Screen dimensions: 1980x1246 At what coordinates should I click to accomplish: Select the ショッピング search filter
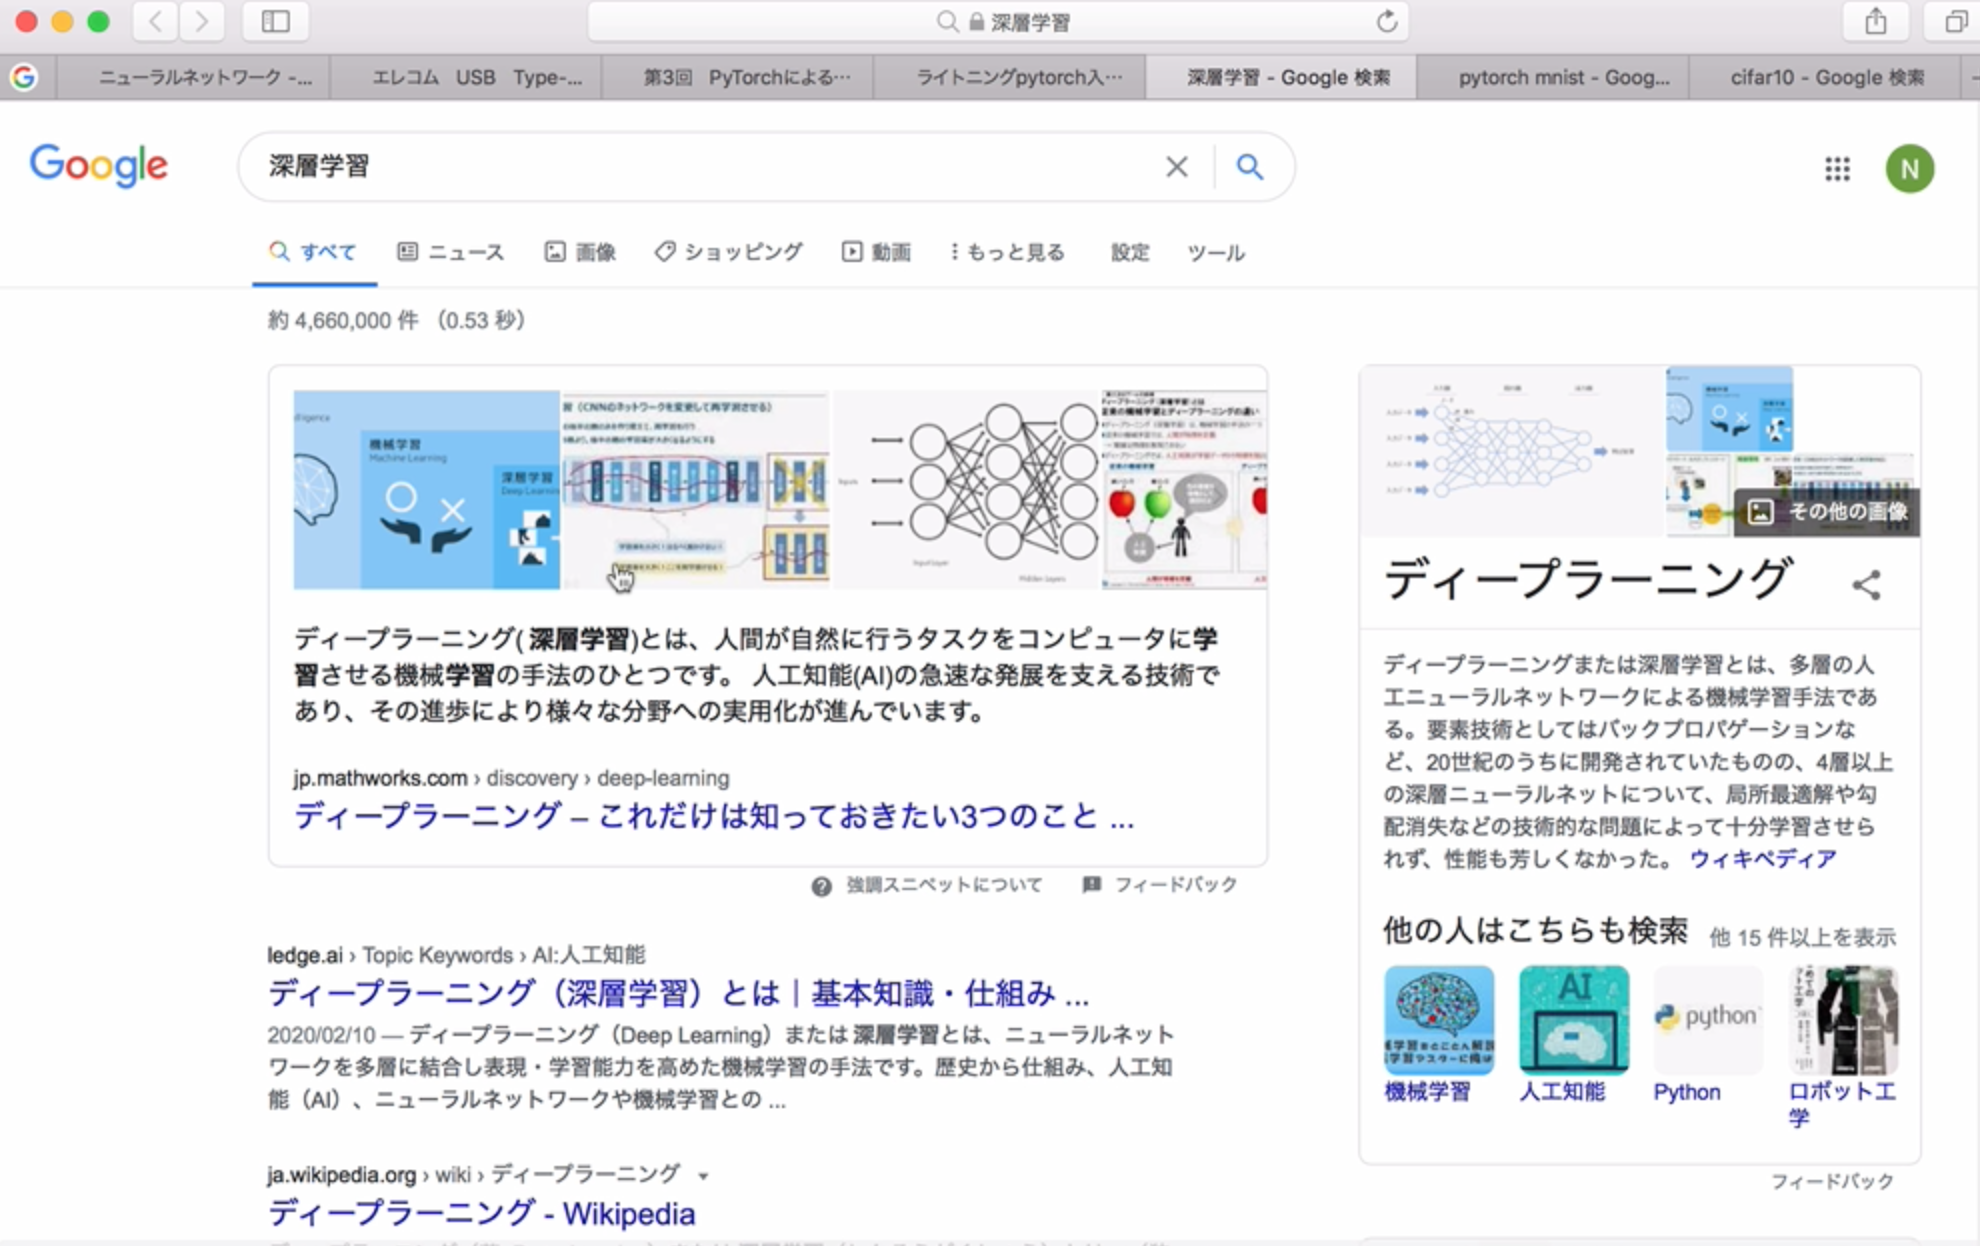(x=729, y=252)
